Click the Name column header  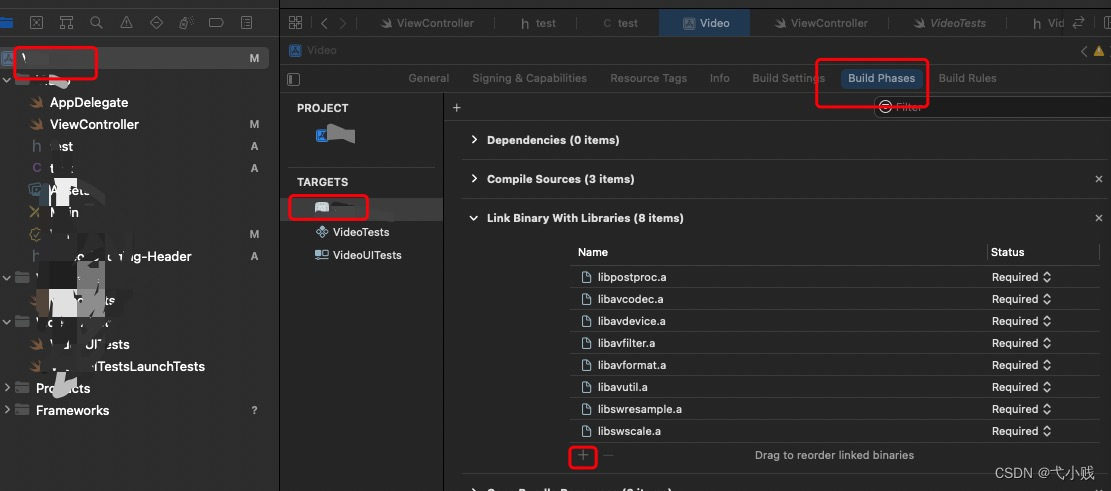(592, 252)
